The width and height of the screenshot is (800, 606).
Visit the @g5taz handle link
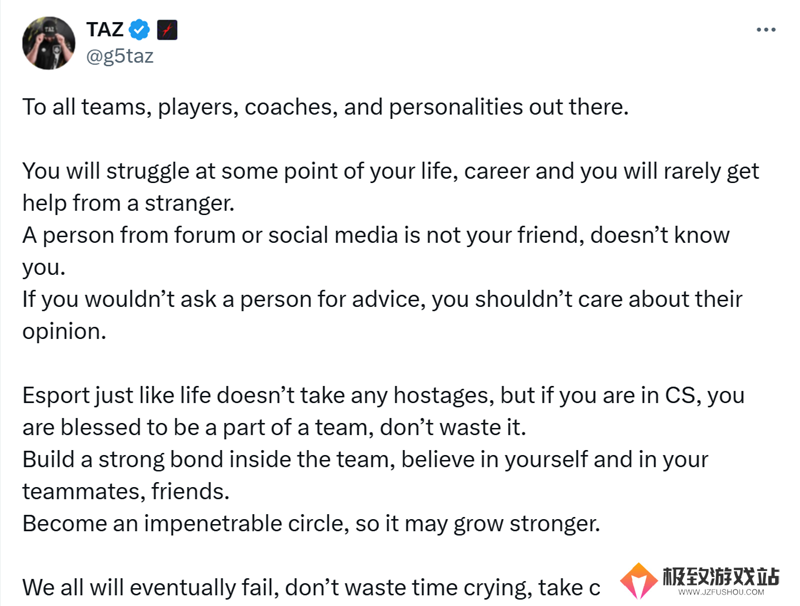pos(119,56)
